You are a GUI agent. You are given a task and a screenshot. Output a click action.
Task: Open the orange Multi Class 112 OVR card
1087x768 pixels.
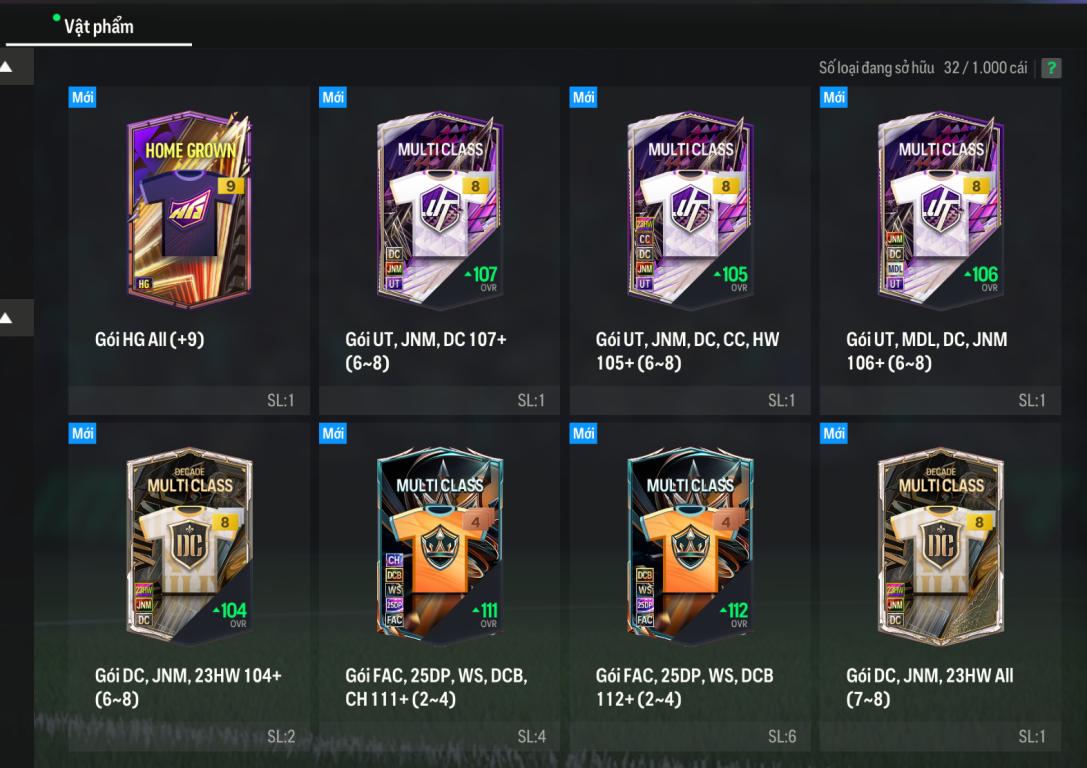690,546
